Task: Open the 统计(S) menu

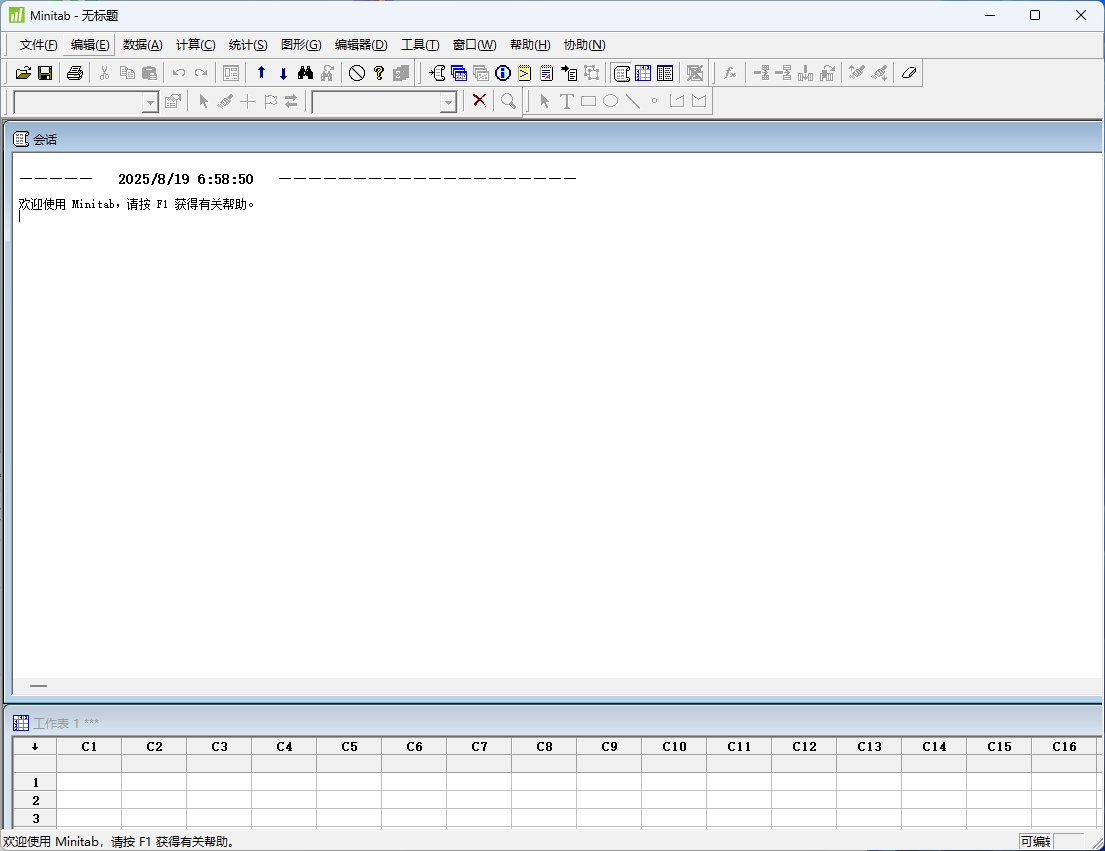Action: click(248, 44)
